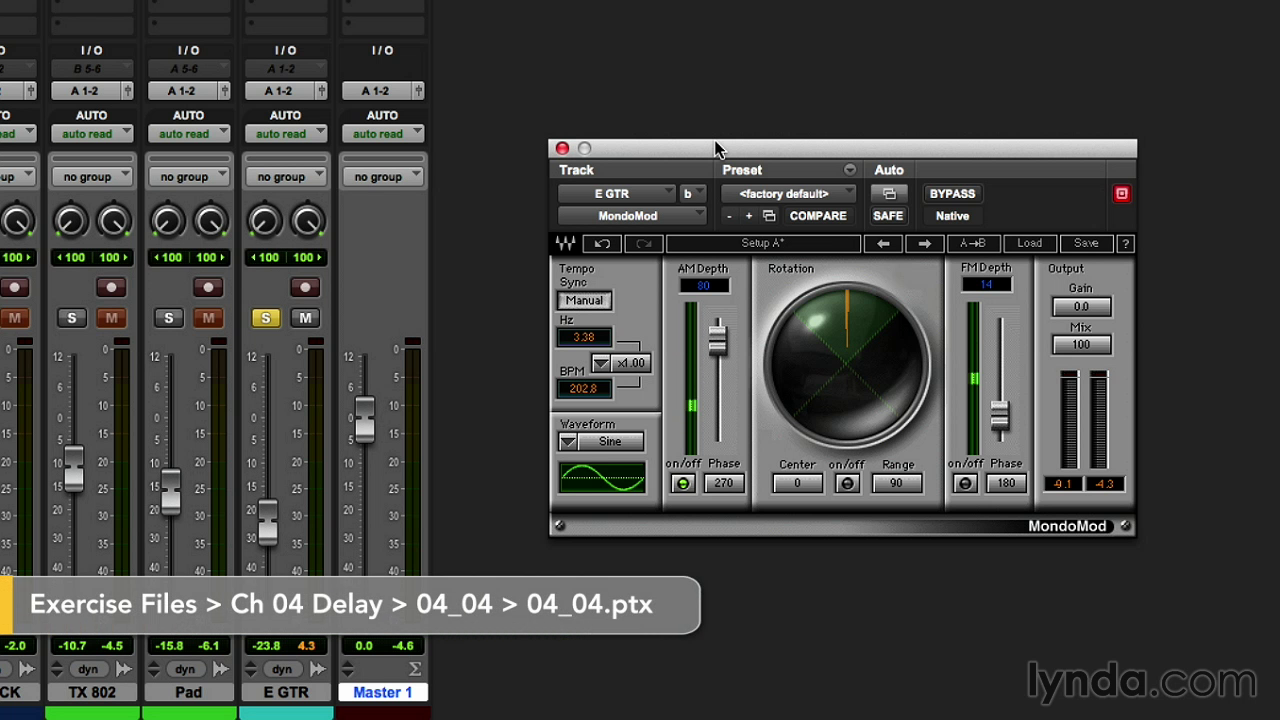Open TX 802 auto read dropdown

click(93, 134)
